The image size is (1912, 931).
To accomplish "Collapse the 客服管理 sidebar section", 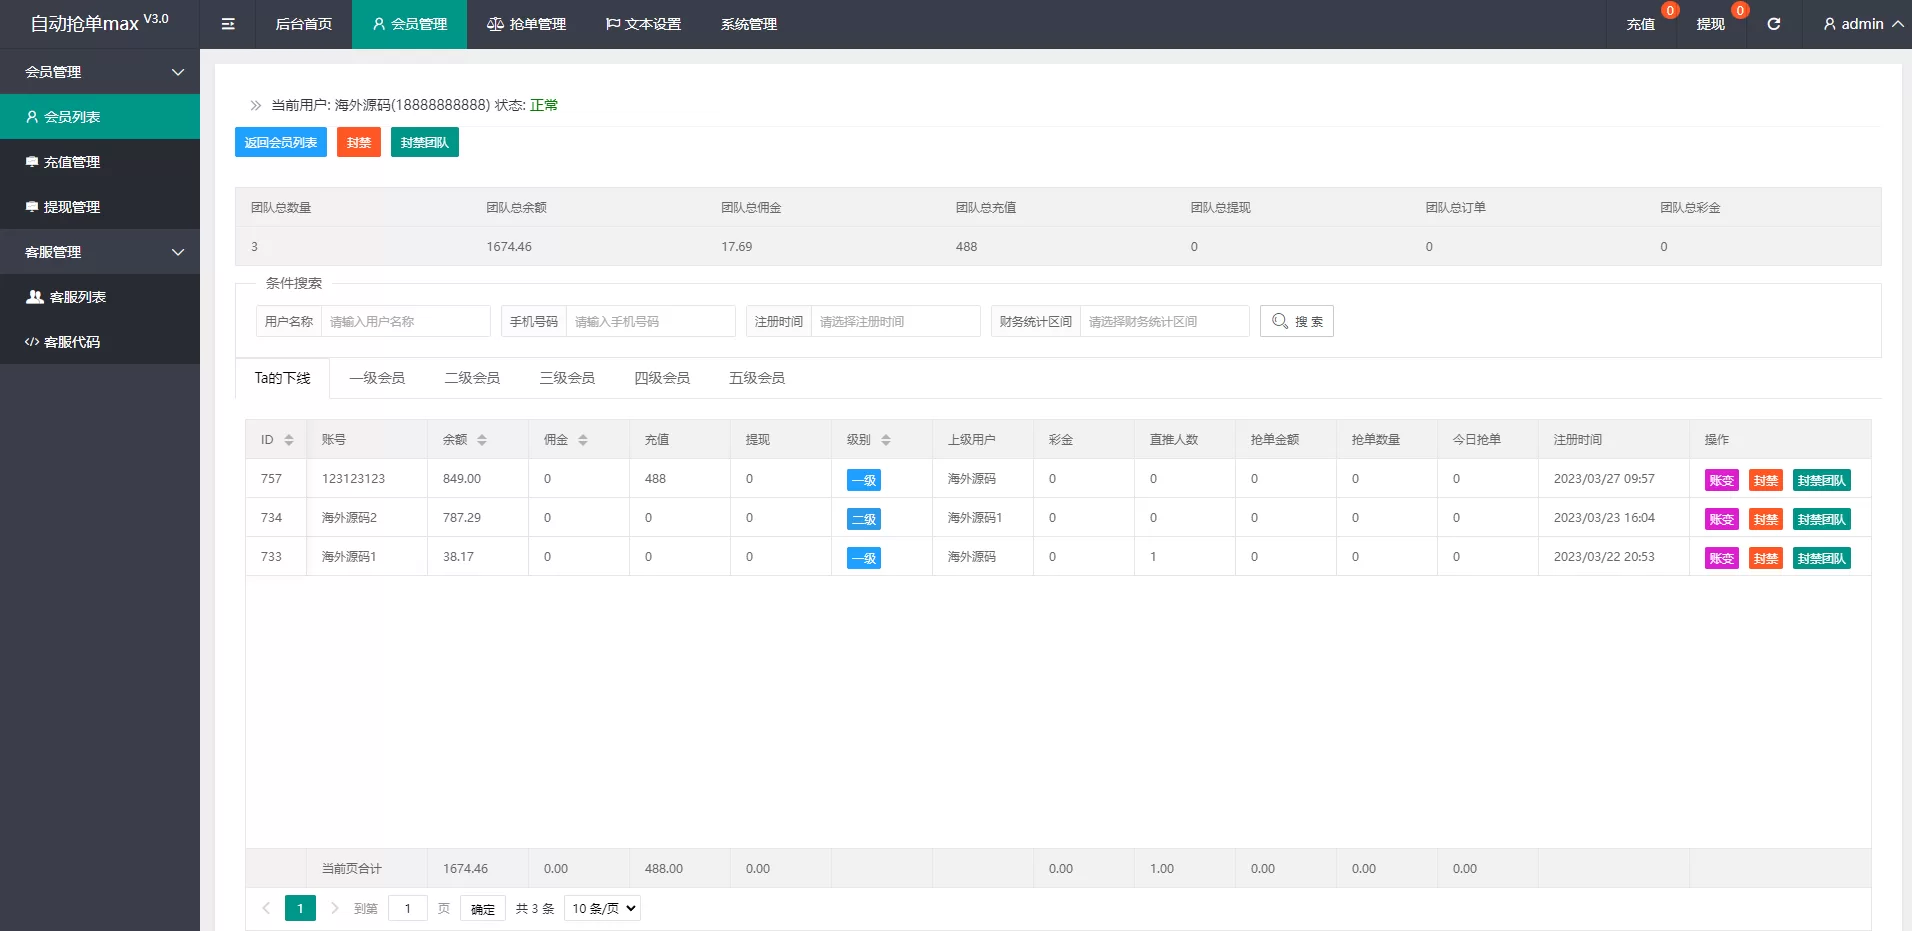I will point(178,252).
